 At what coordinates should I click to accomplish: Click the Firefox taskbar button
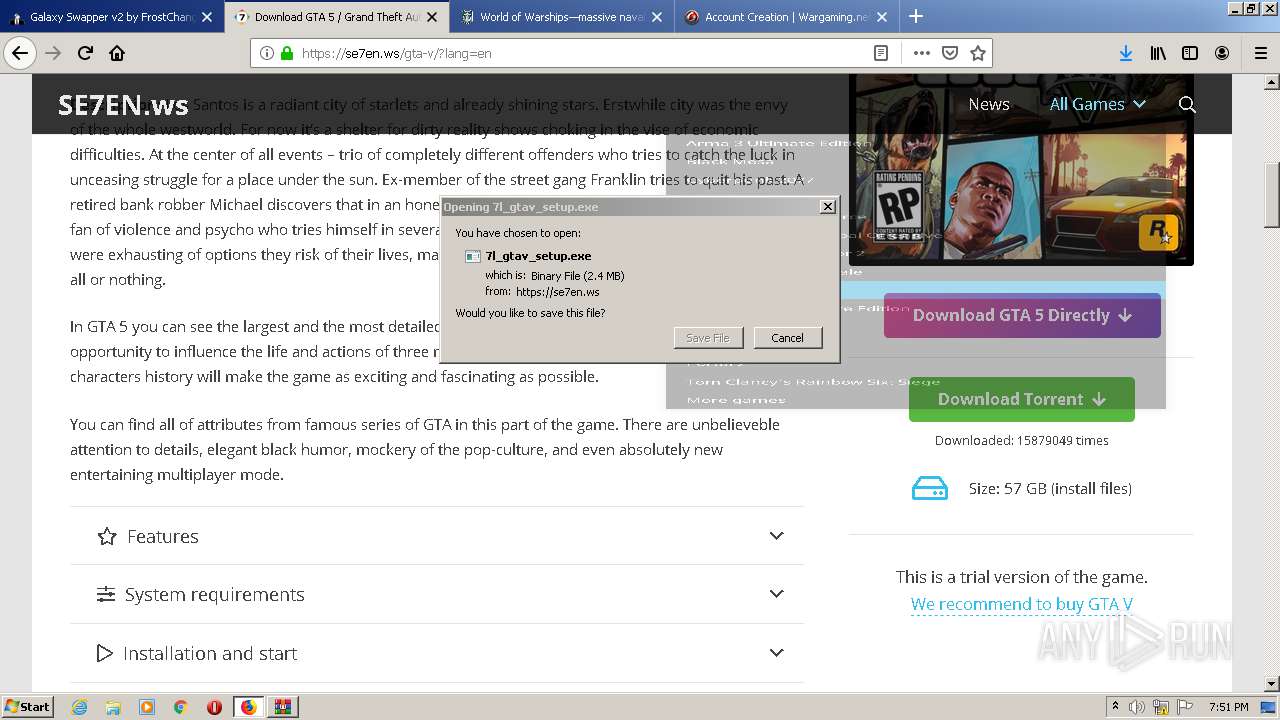[x=248, y=707]
